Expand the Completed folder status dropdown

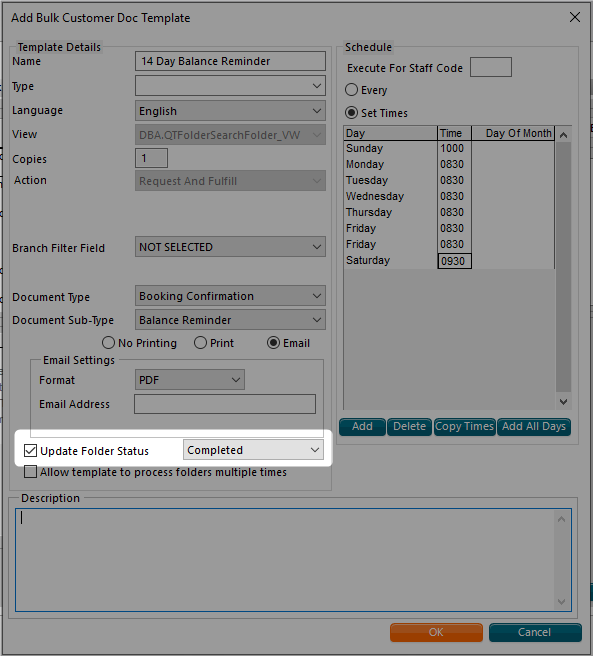[253, 450]
